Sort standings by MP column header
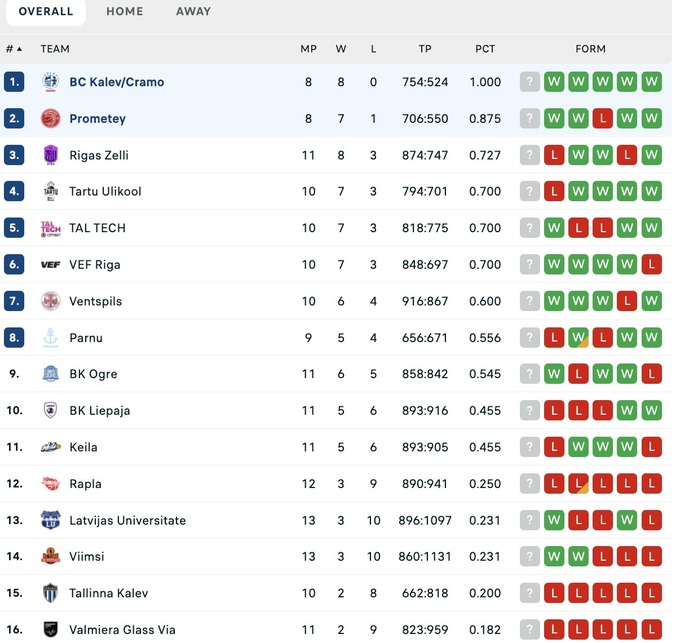The image size is (680, 643). (x=308, y=49)
